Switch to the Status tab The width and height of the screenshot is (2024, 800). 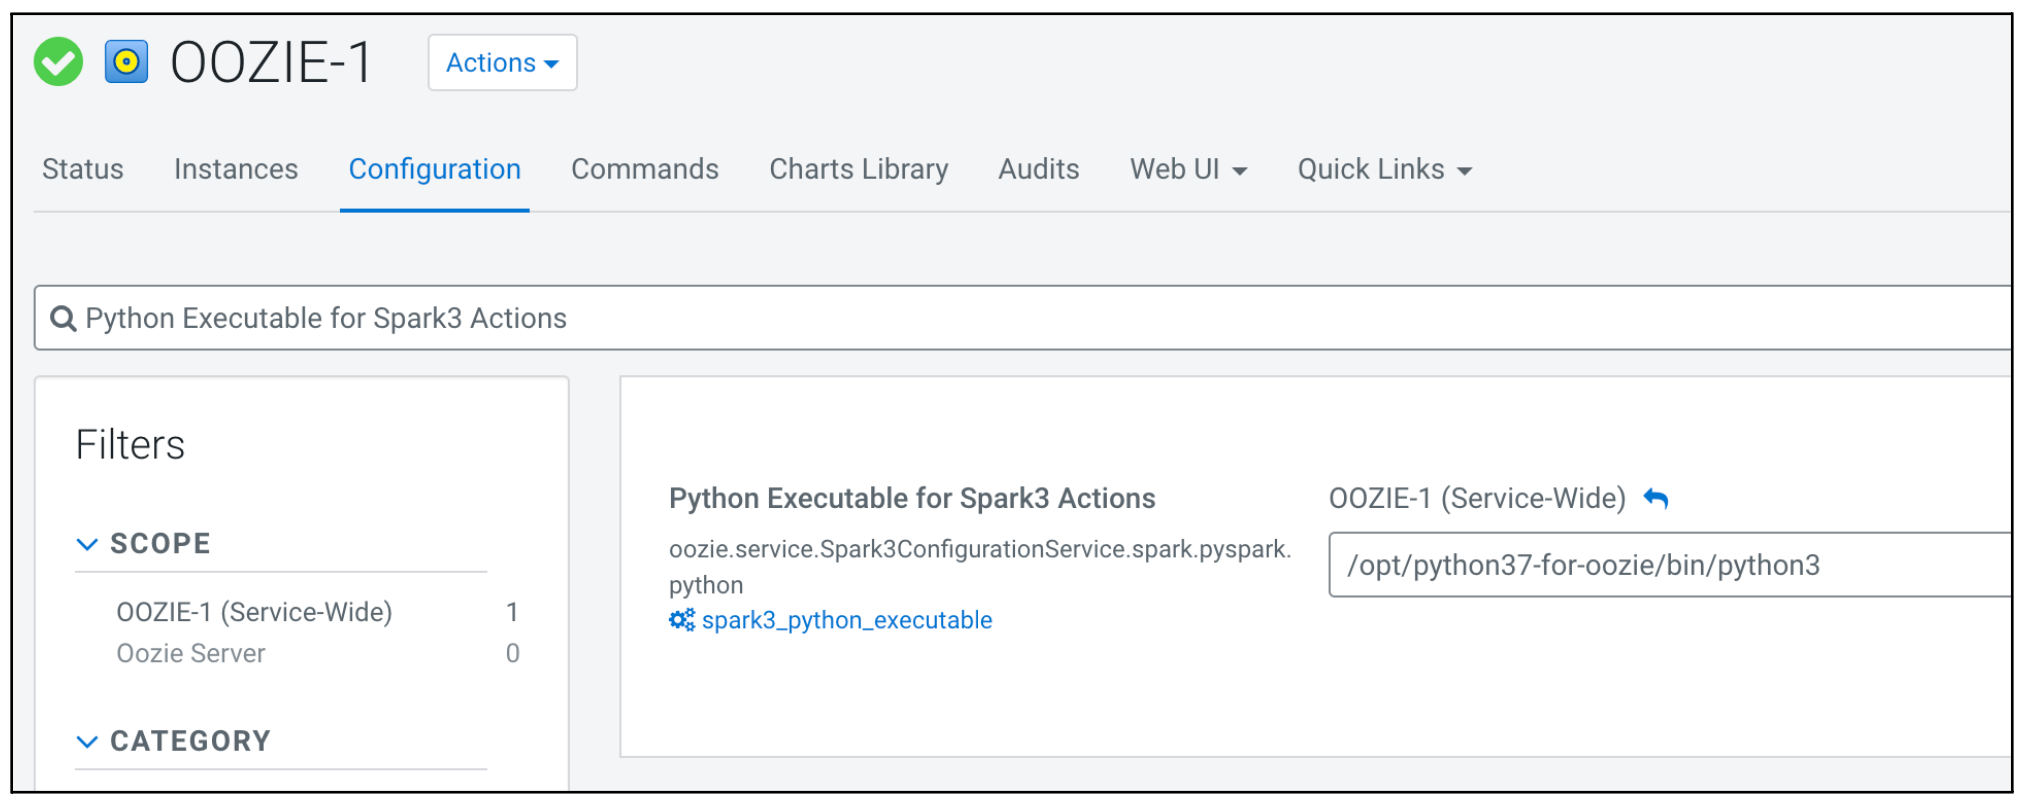[83, 170]
